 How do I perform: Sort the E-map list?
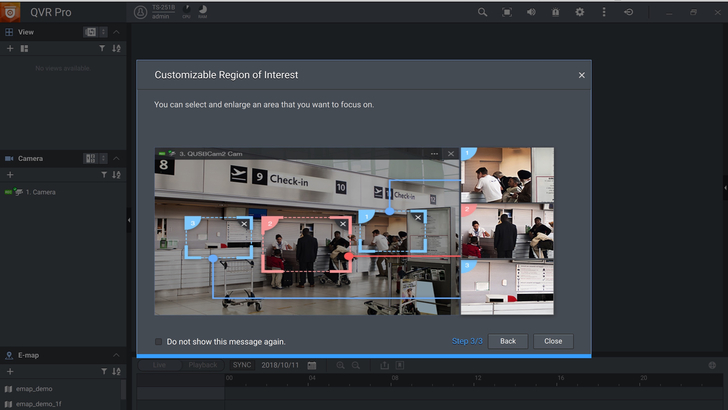[116, 371]
